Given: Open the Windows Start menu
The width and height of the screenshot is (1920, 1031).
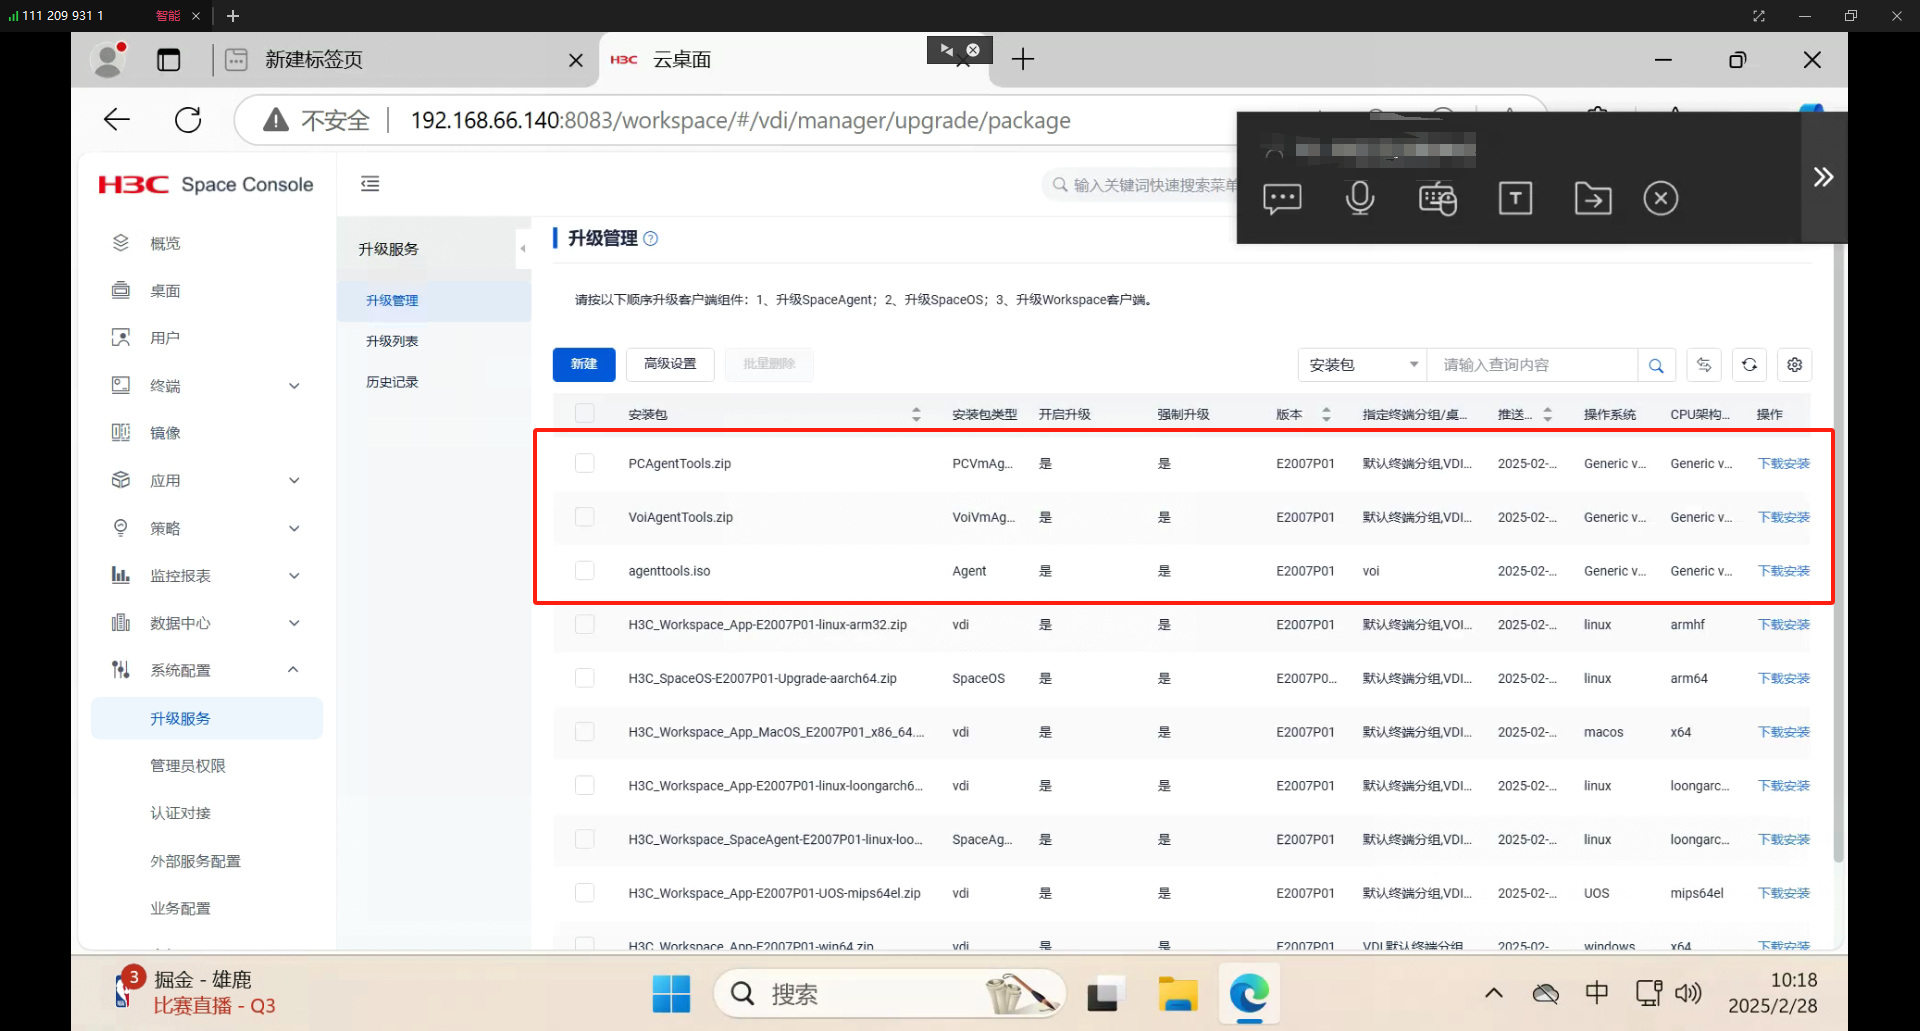Looking at the screenshot, I should coord(671,994).
